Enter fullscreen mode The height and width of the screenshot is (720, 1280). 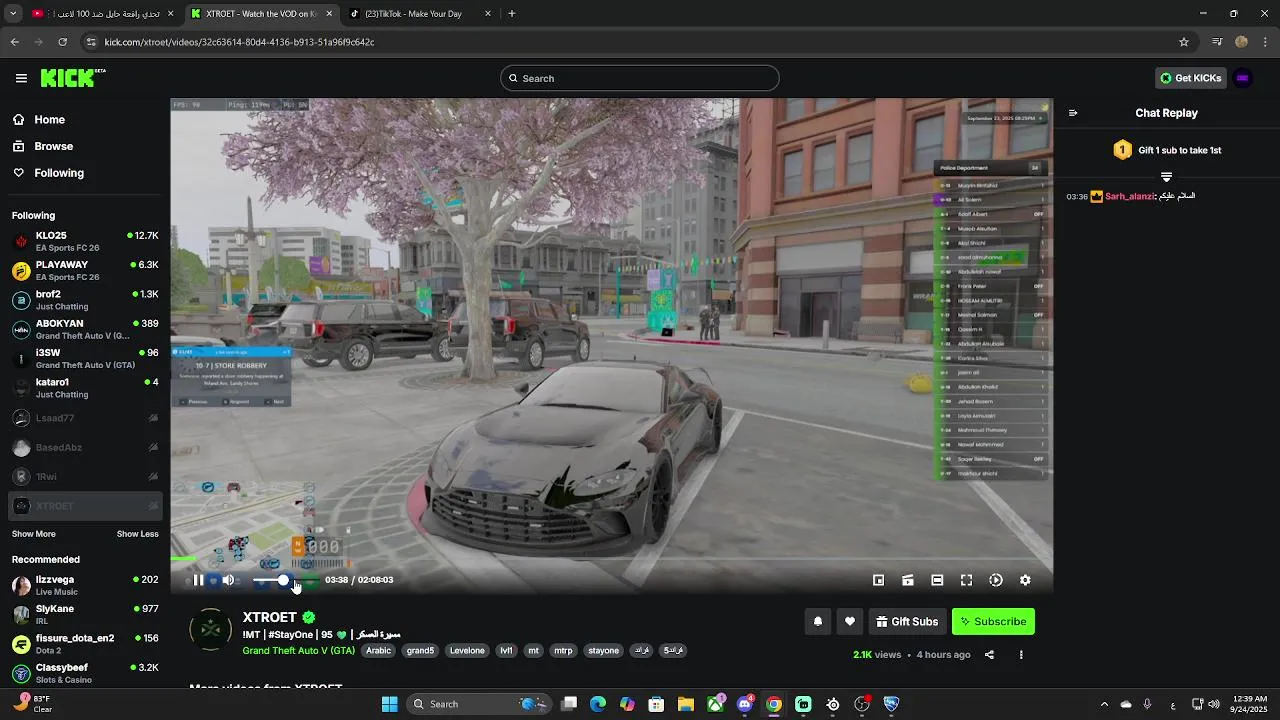coord(966,580)
